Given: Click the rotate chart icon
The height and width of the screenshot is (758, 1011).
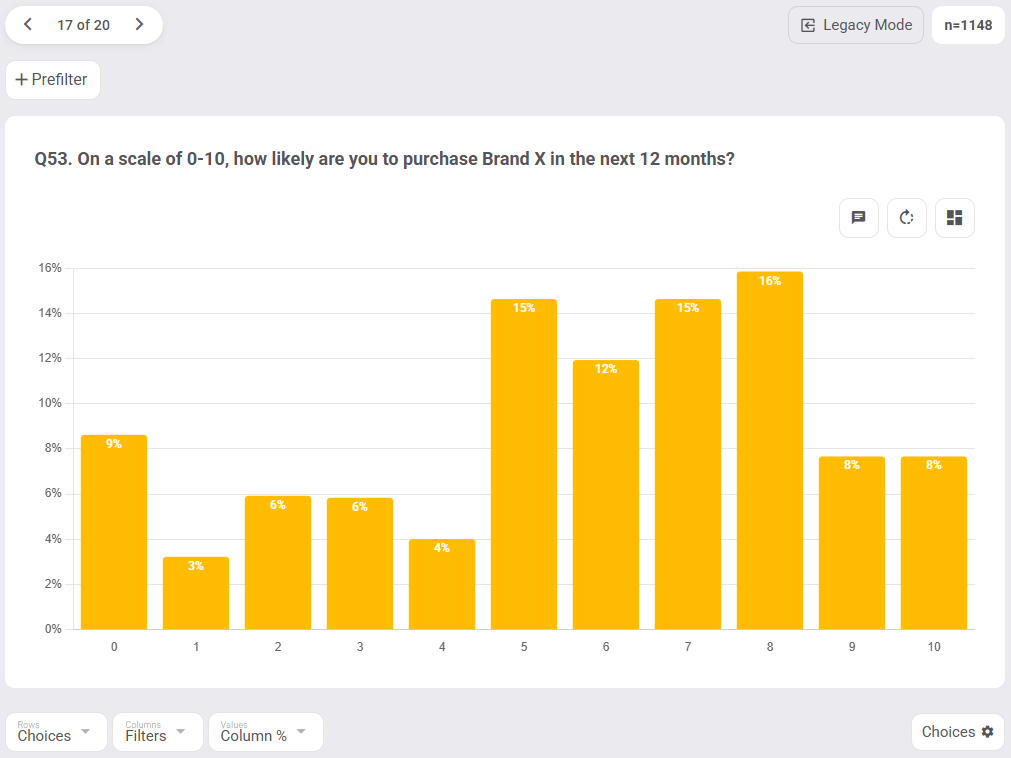Looking at the screenshot, I should [907, 218].
